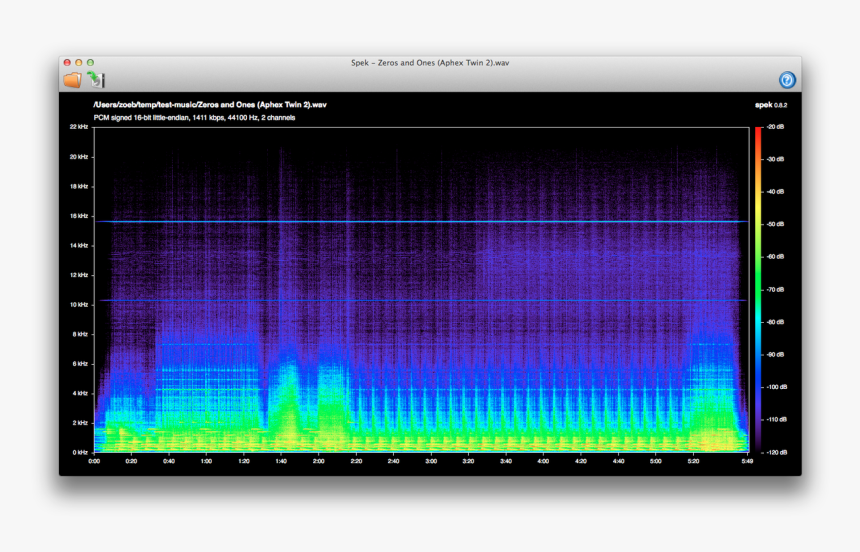The width and height of the screenshot is (860, 552).
Task: Click the '5:49' end time label
Action: pos(747,461)
